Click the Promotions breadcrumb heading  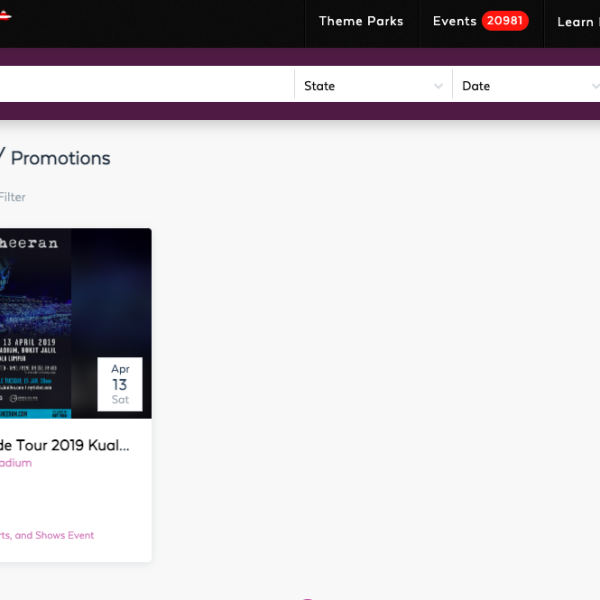point(60,158)
